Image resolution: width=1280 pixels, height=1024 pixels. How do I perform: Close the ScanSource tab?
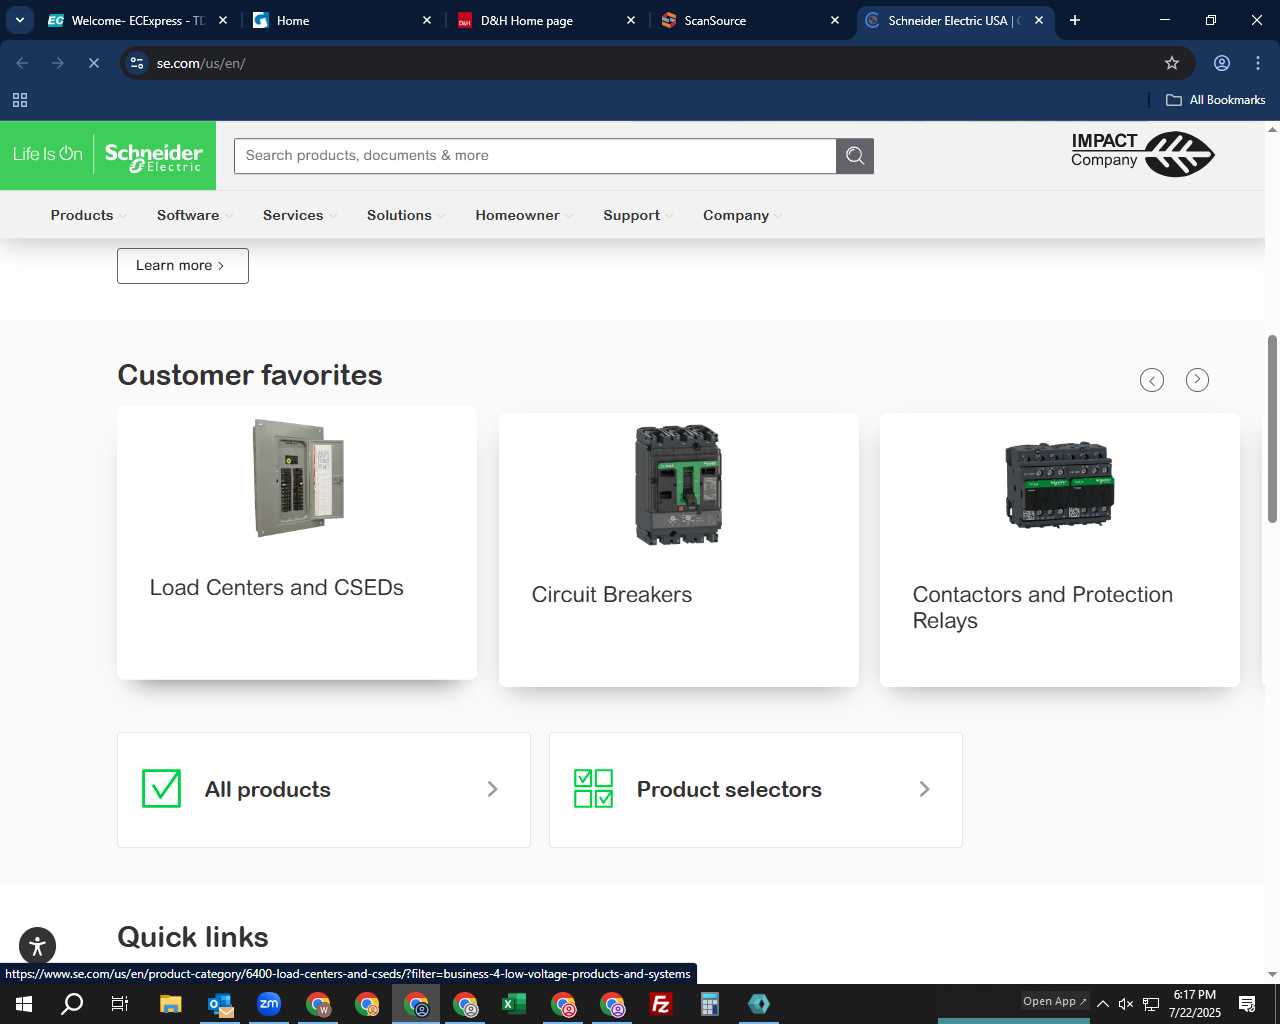835,20
